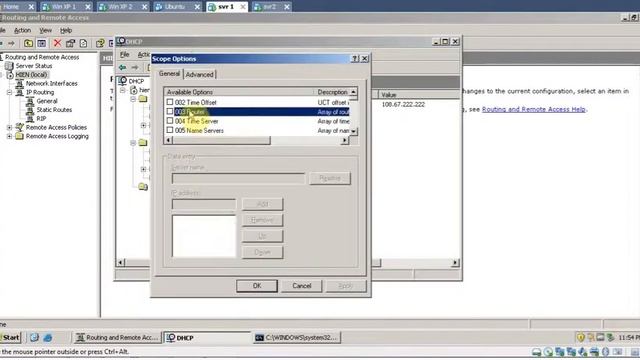
Task: Switch to Routing and Remote Access taskbar button
Action: [118, 338]
